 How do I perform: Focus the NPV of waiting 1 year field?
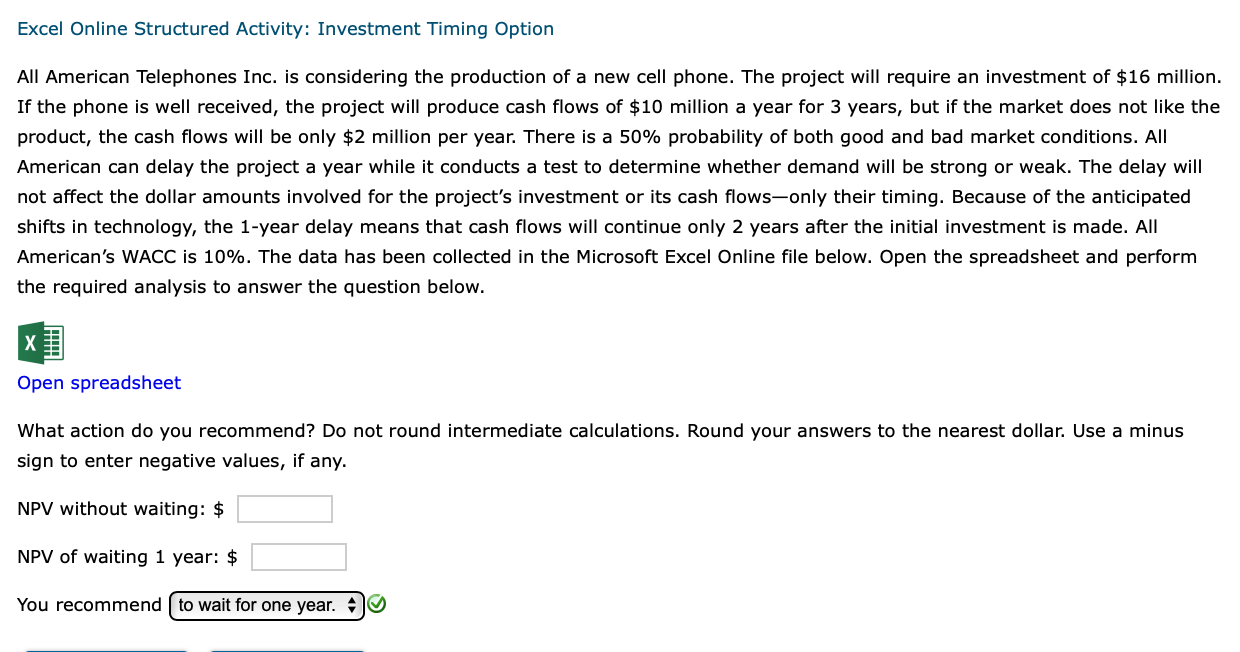pyautogui.click(x=298, y=556)
